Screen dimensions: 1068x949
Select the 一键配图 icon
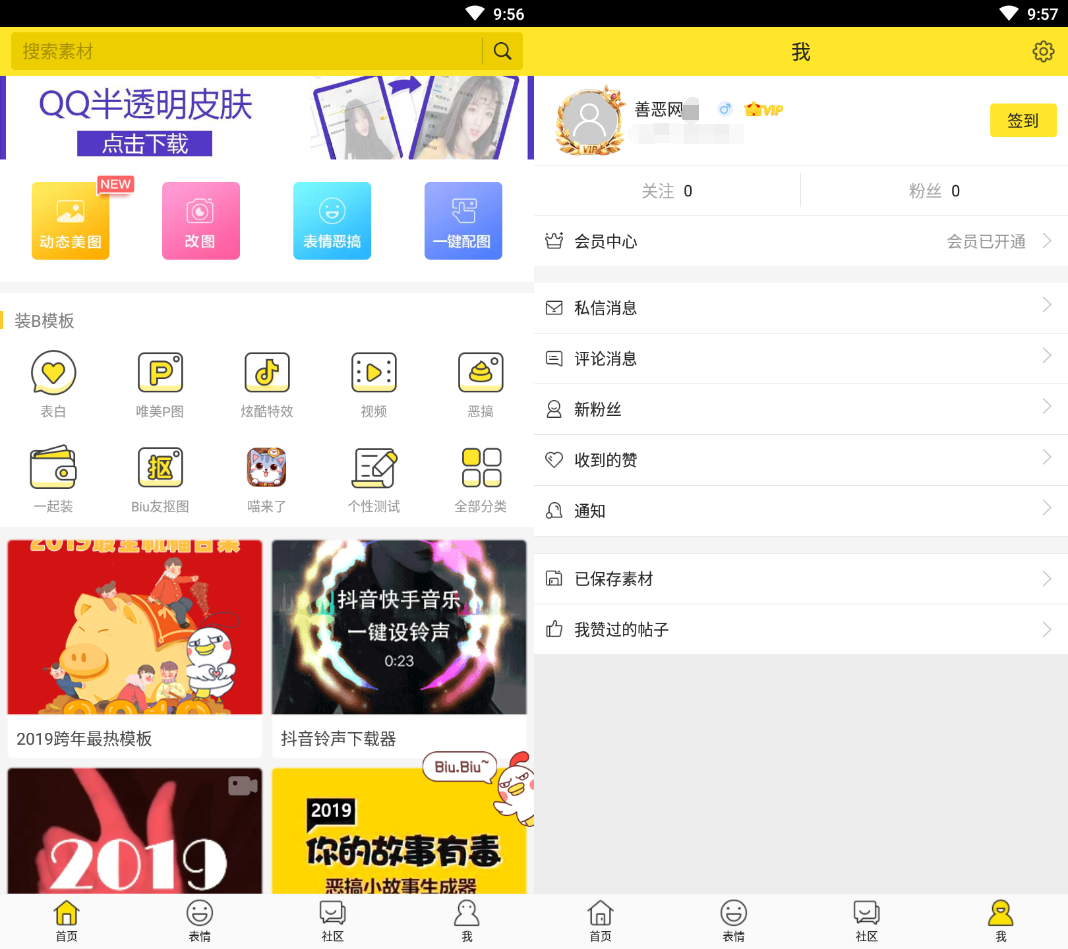(x=463, y=220)
